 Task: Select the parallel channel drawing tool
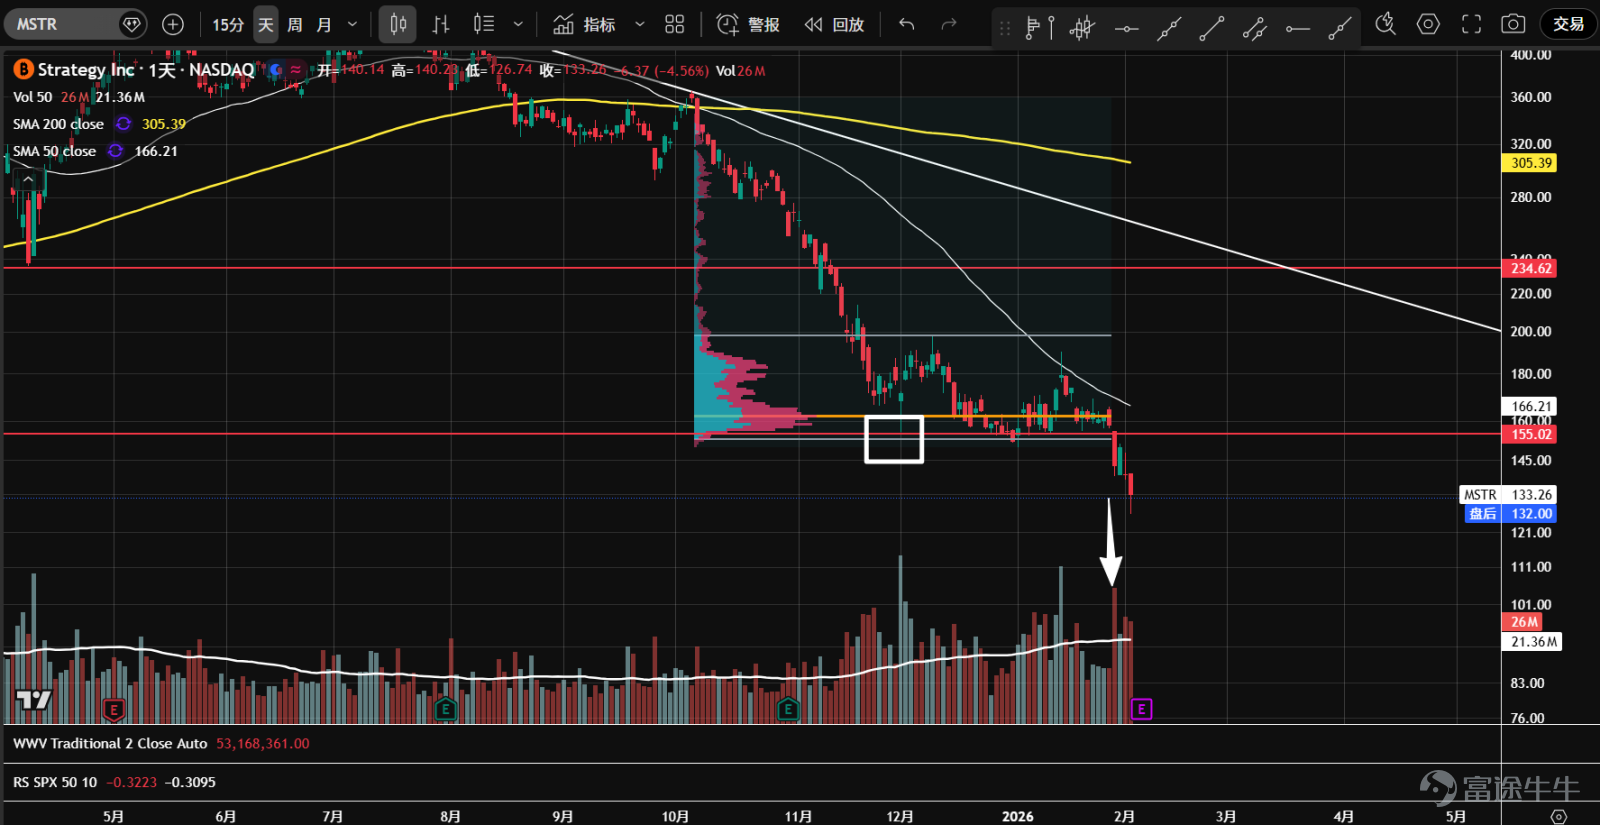click(1254, 29)
